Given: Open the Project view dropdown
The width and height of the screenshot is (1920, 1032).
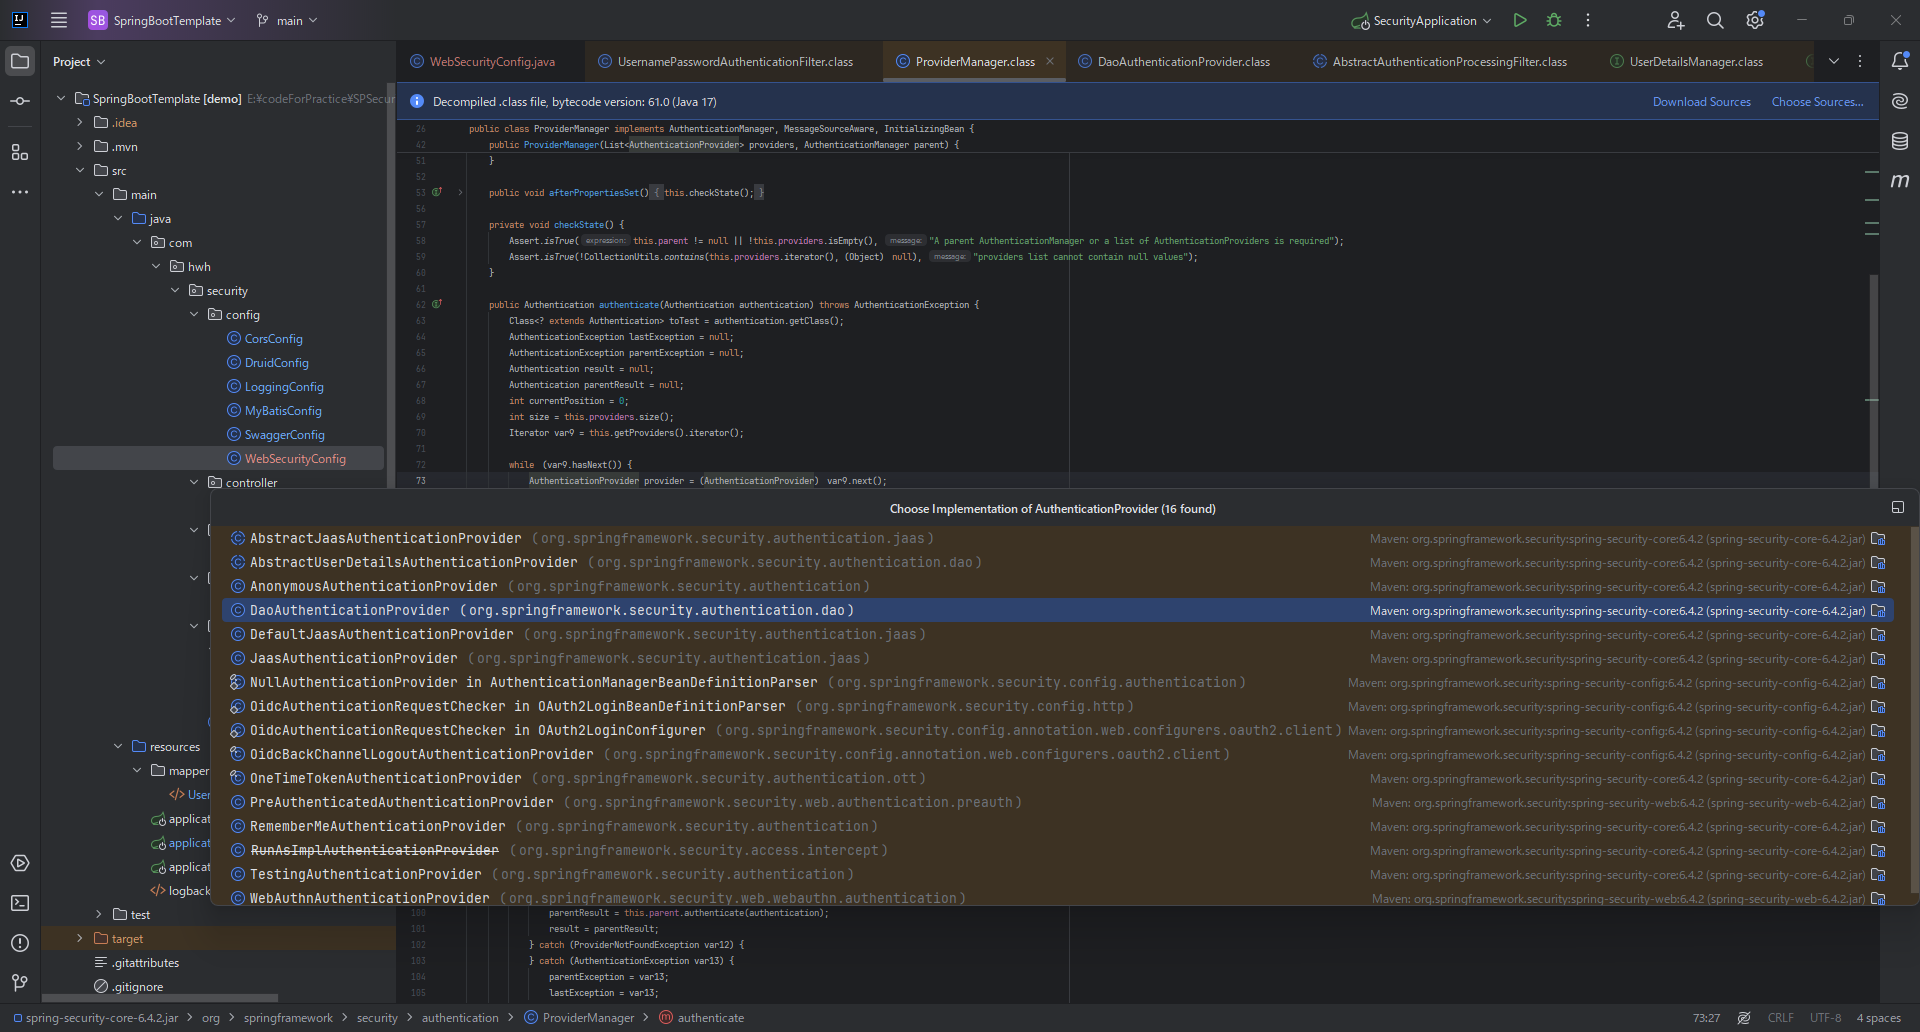Looking at the screenshot, I should [x=79, y=62].
